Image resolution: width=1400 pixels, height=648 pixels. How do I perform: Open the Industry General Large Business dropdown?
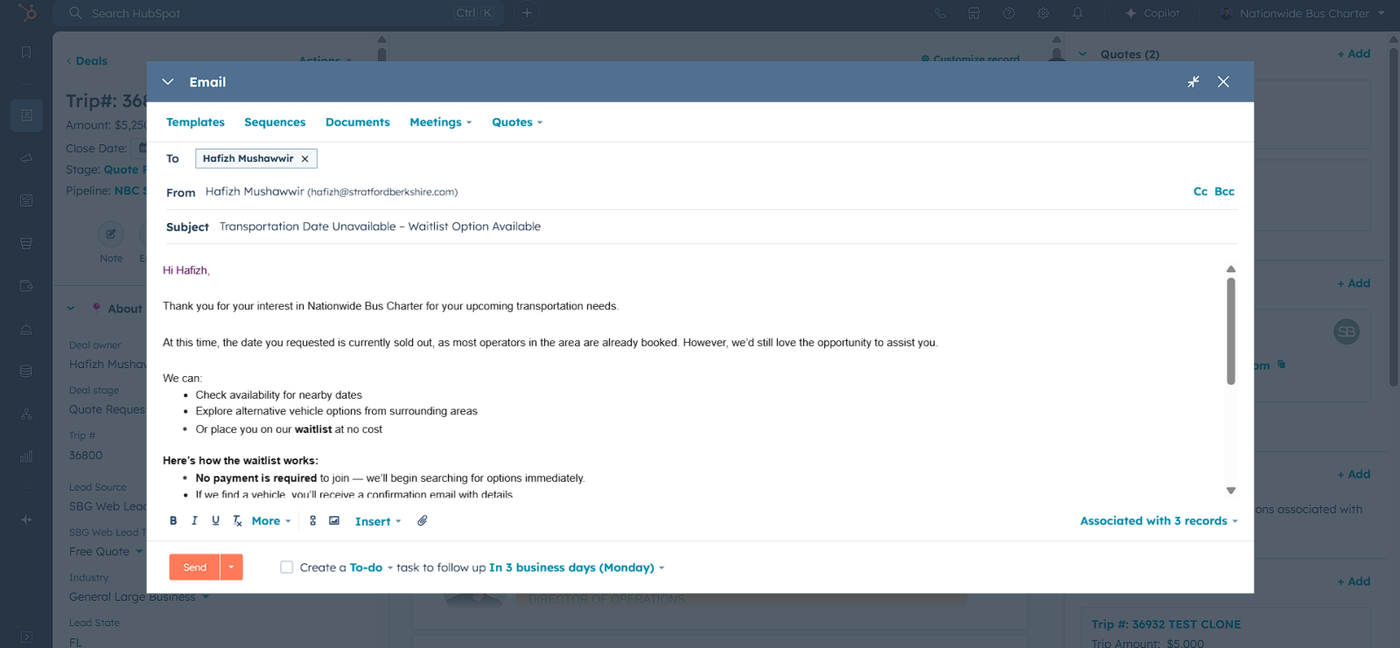click(x=139, y=597)
